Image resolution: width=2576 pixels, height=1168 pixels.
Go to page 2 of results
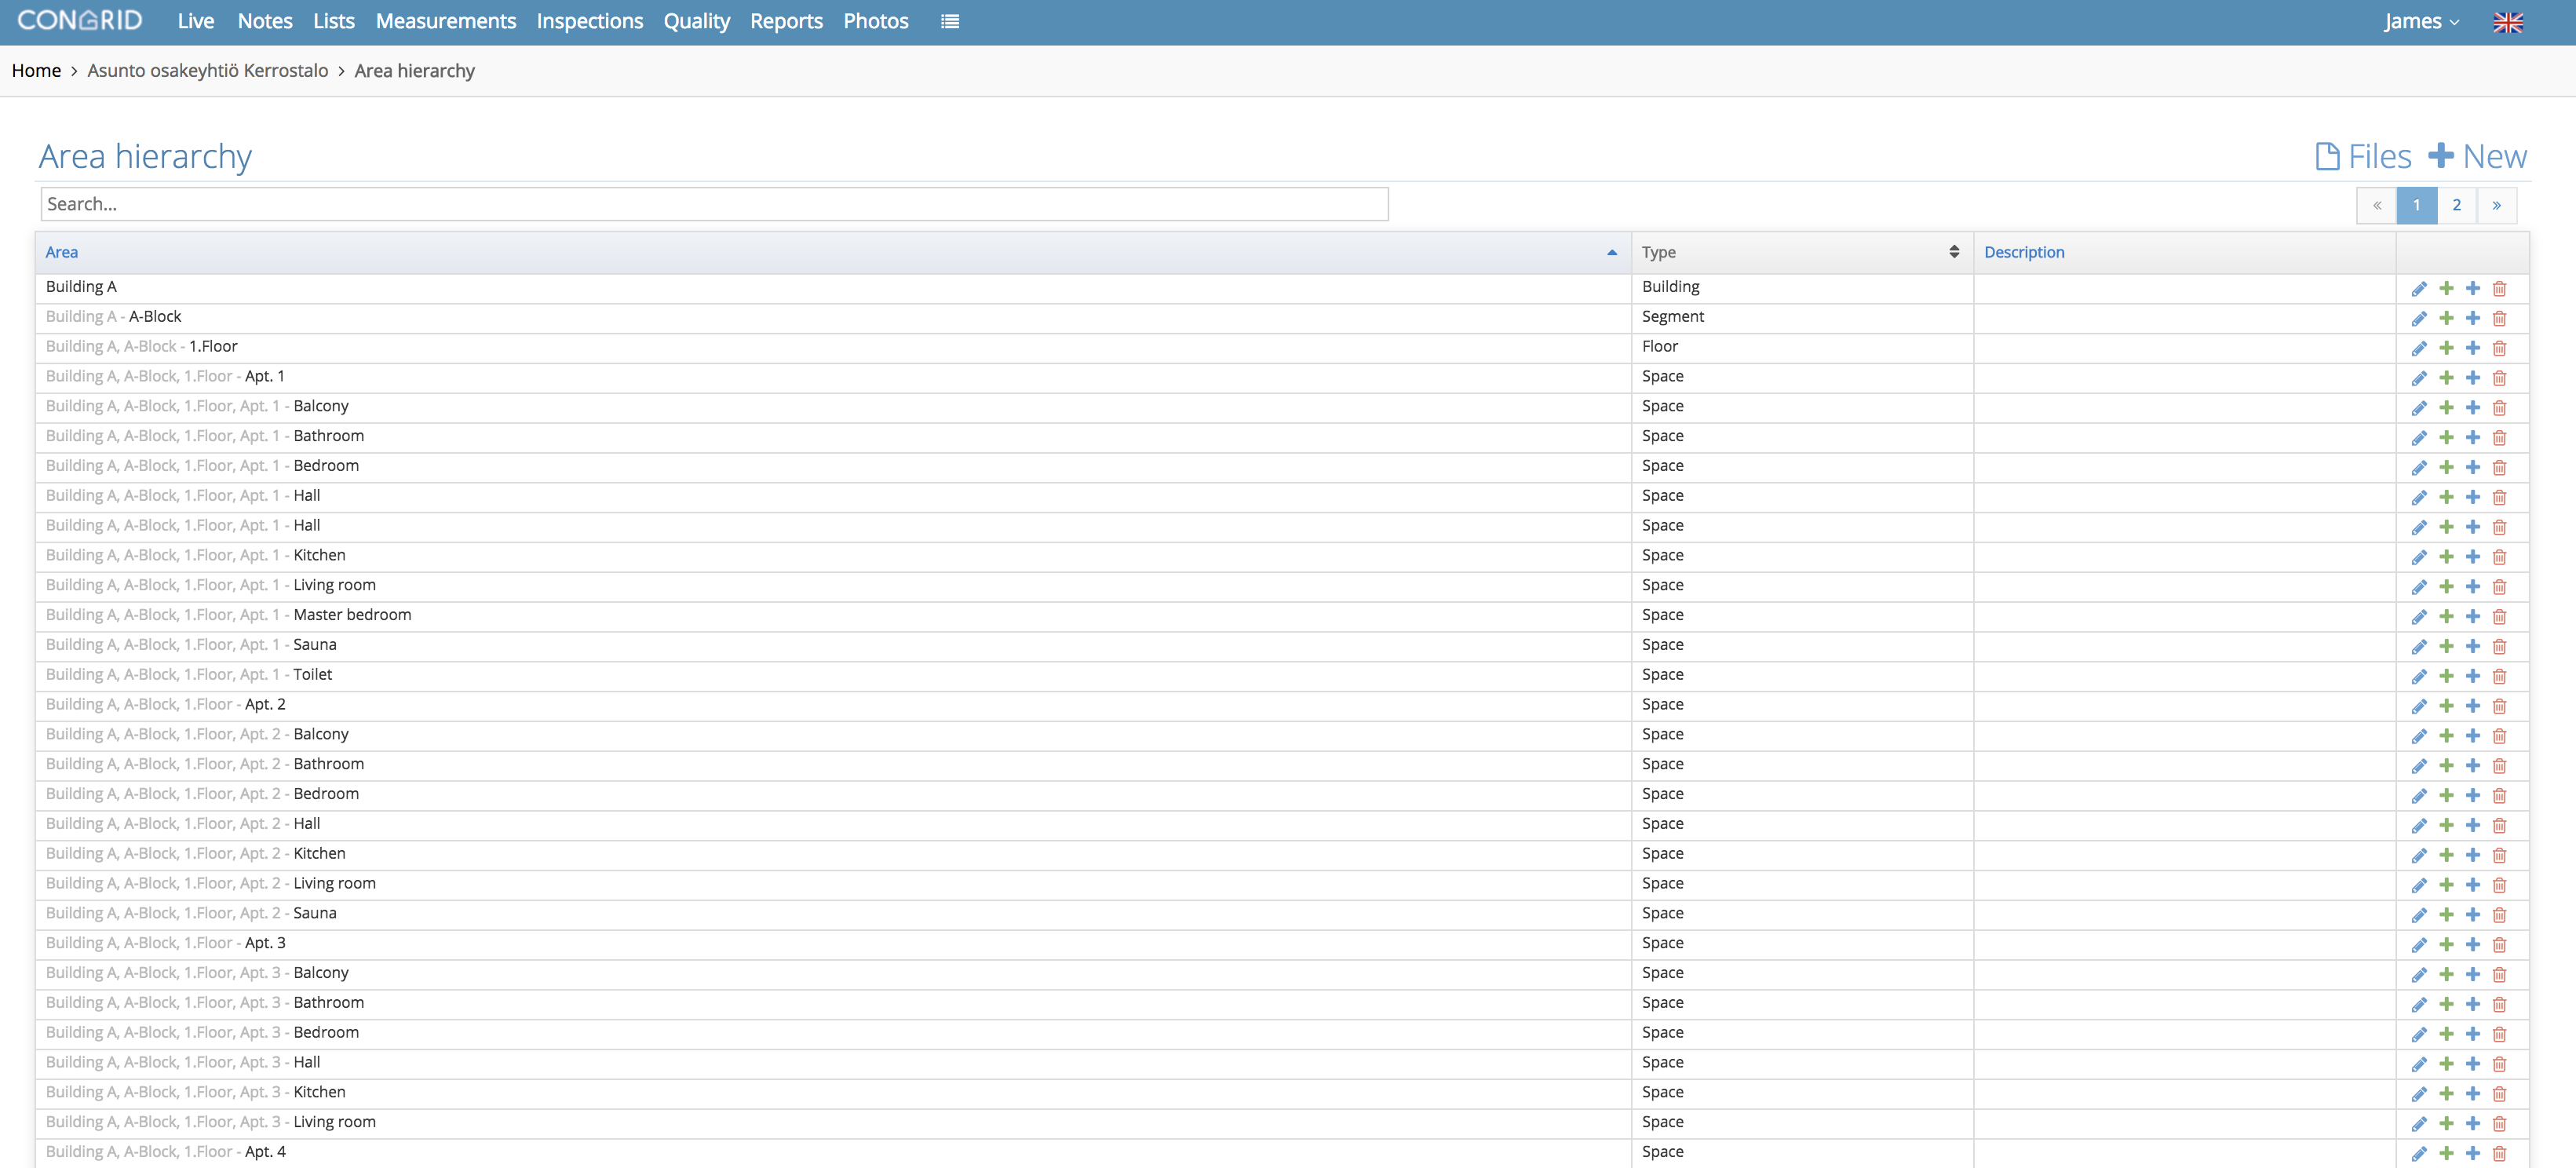pyautogui.click(x=2456, y=205)
